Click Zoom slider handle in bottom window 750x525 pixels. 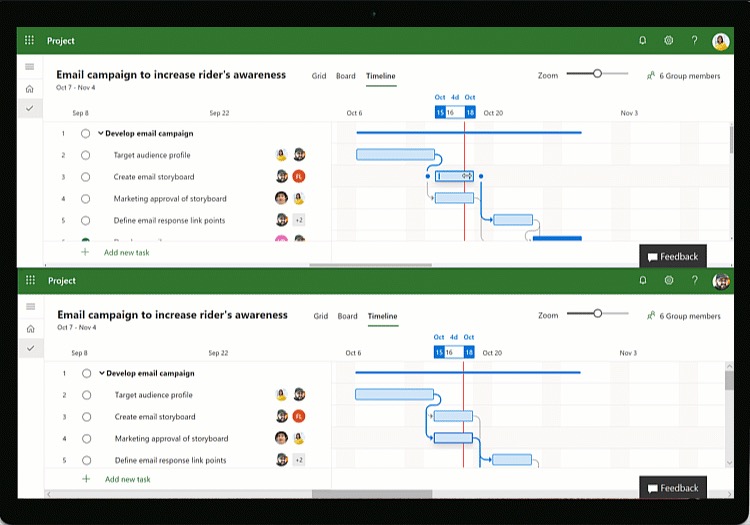(x=598, y=314)
